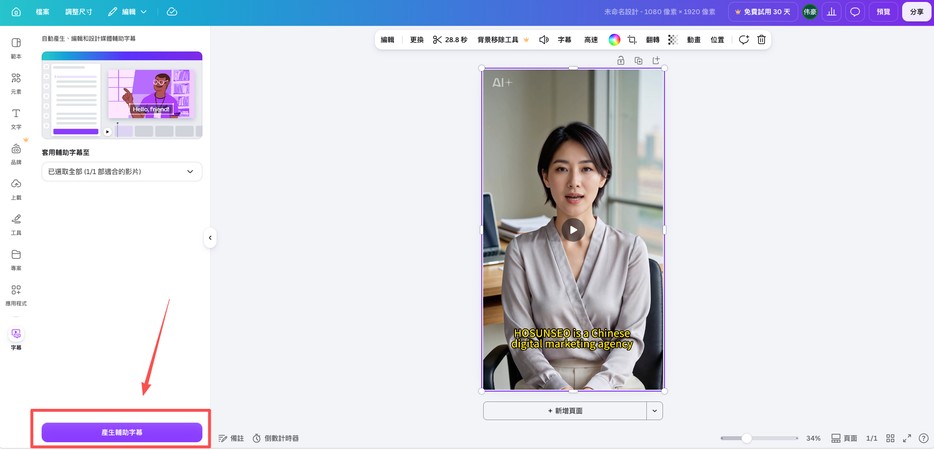
Task: Open the 元素 (Elements) sidebar panel
Action: 16,83
